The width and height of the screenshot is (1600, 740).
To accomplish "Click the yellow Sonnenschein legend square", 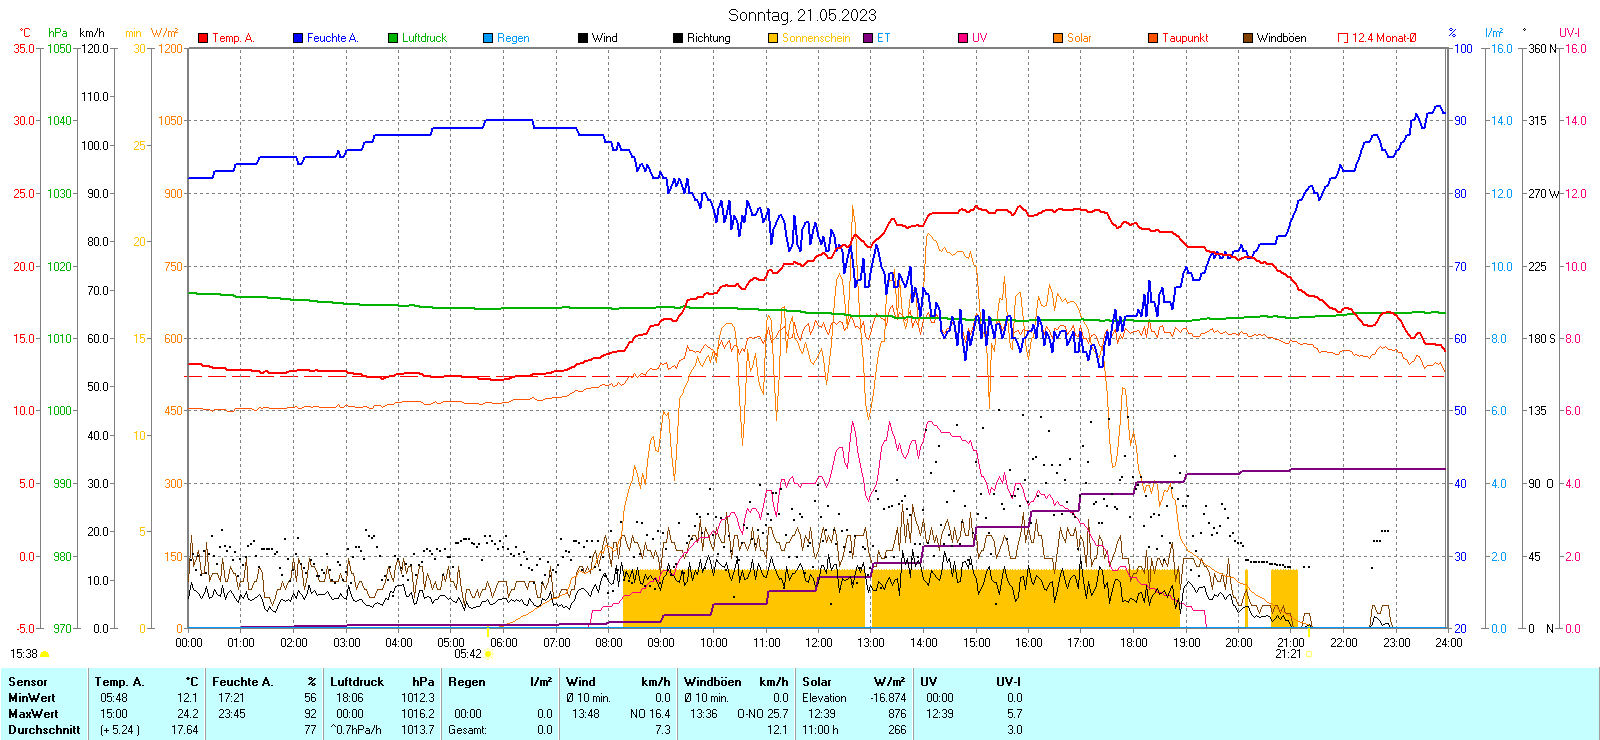I will (773, 38).
